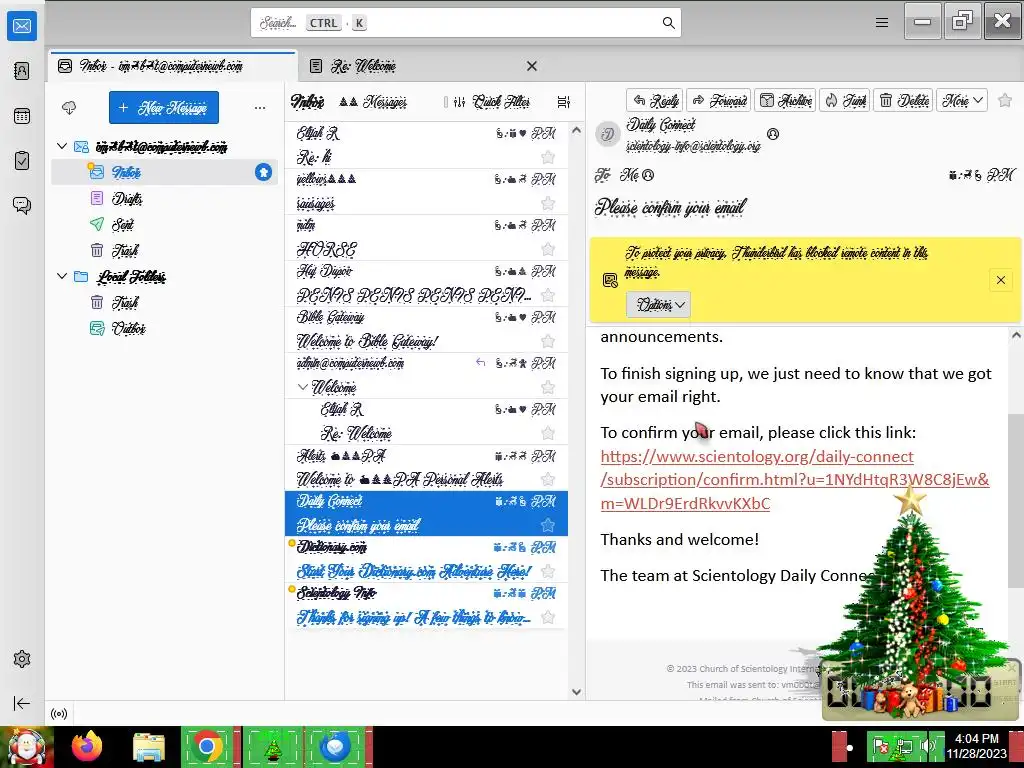Select the Drafts folder
The image size is (1024, 768).
click(165, 199)
